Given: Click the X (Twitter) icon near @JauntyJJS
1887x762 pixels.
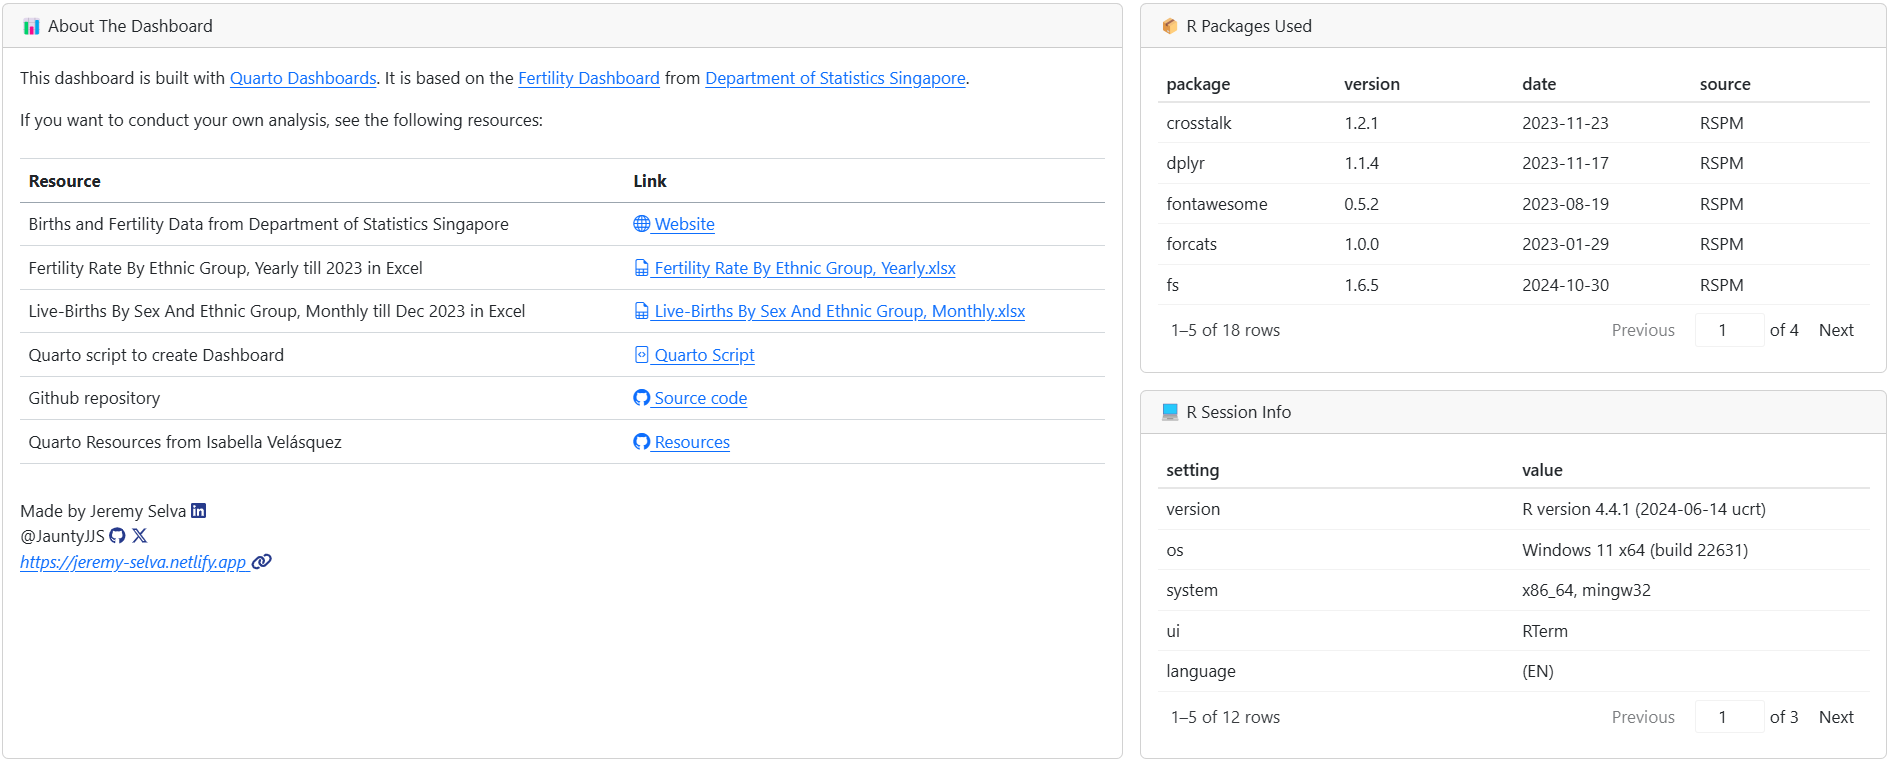Looking at the screenshot, I should click(139, 536).
